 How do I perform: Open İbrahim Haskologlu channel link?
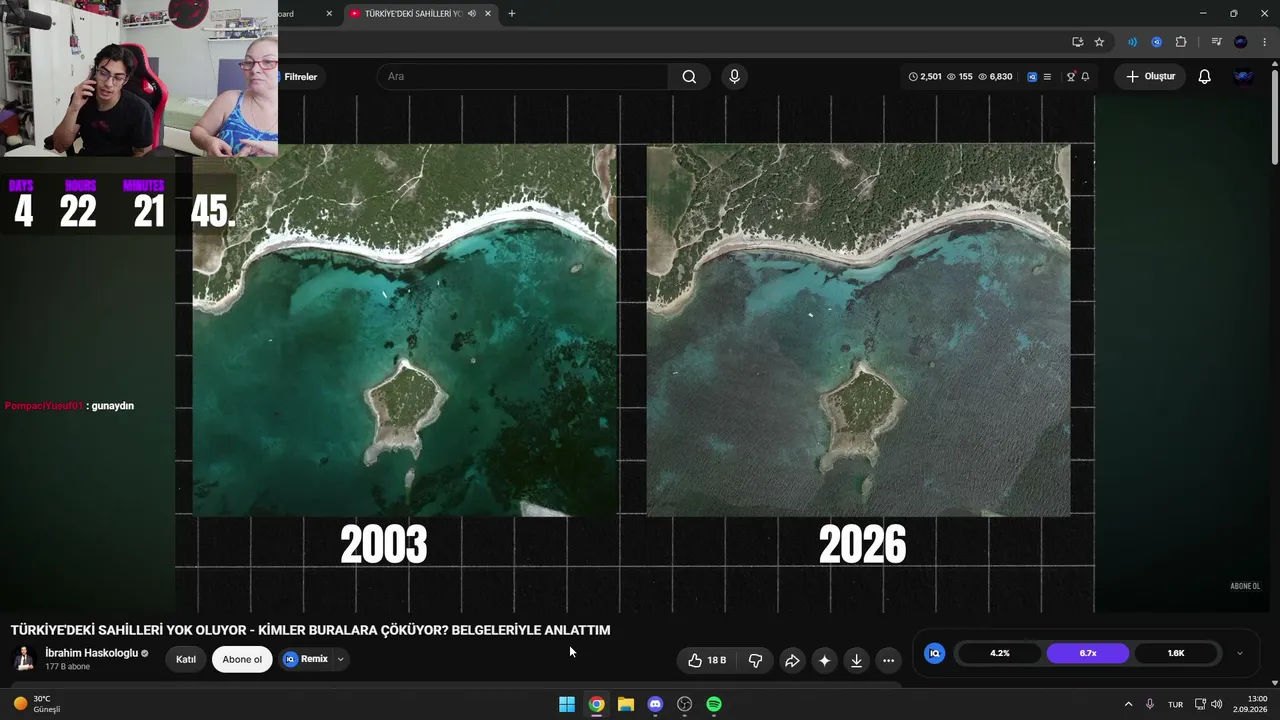[x=91, y=653]
